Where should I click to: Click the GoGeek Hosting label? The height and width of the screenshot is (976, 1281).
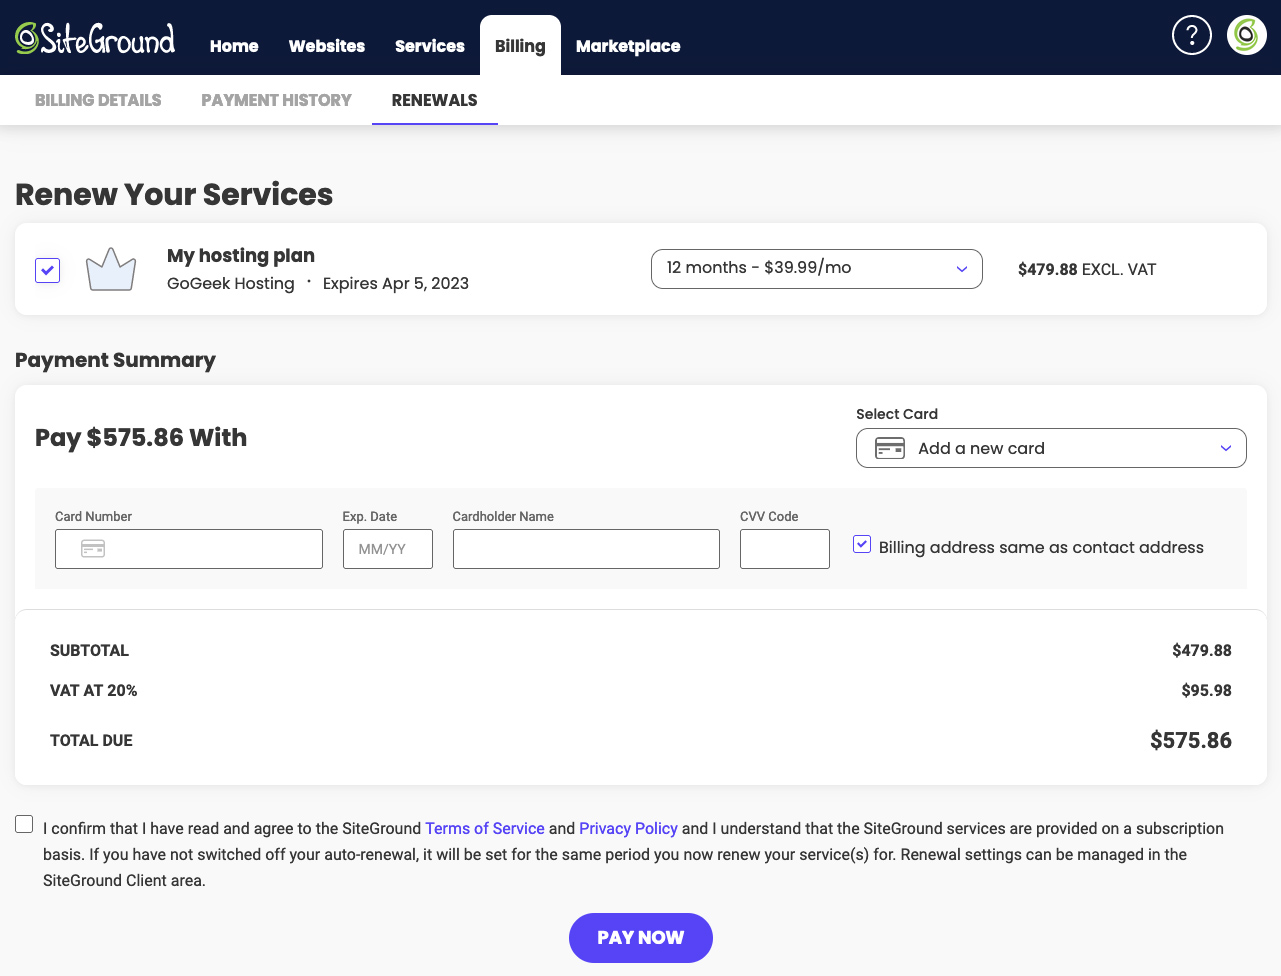pyautogui.click(x=231, y=283)
